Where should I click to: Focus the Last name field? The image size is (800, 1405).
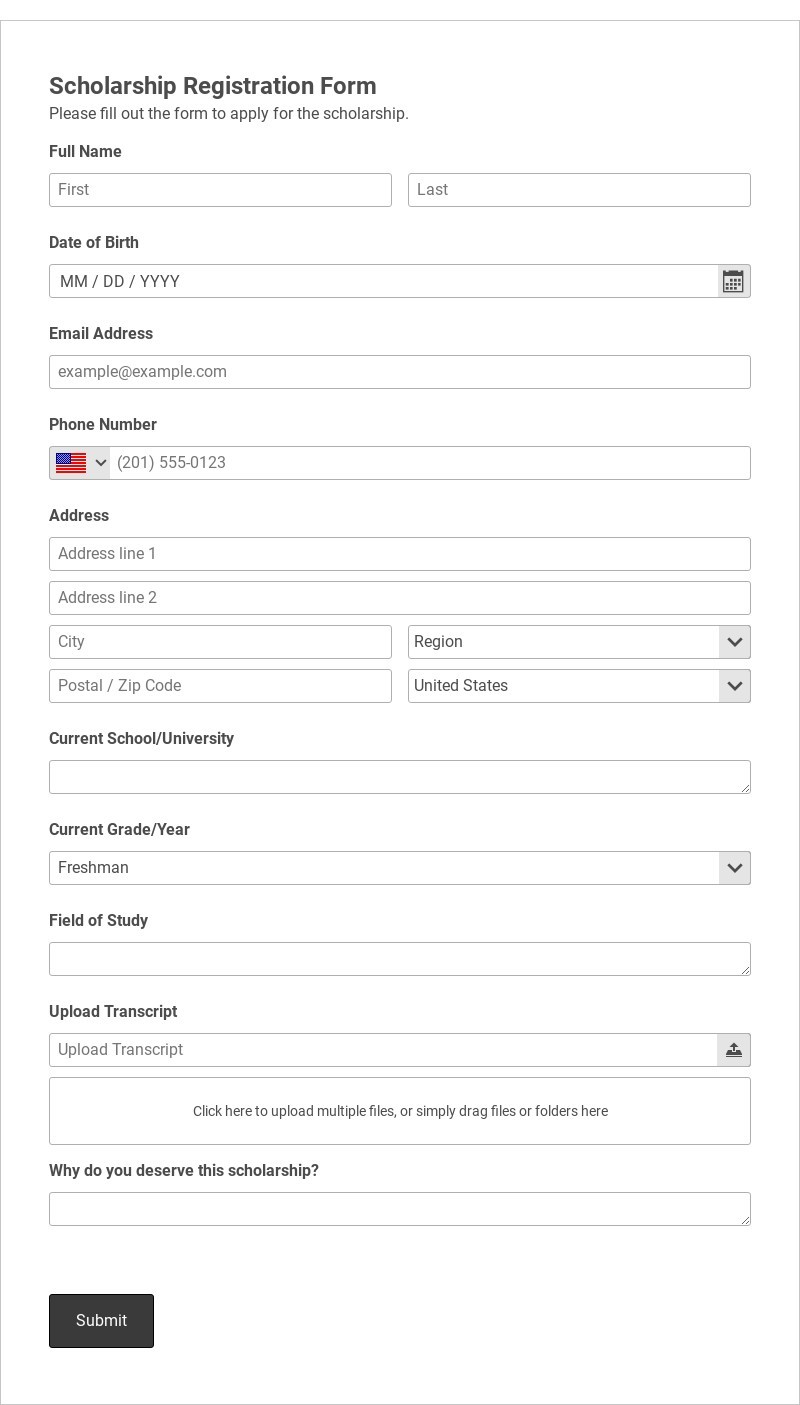[579, 190]
